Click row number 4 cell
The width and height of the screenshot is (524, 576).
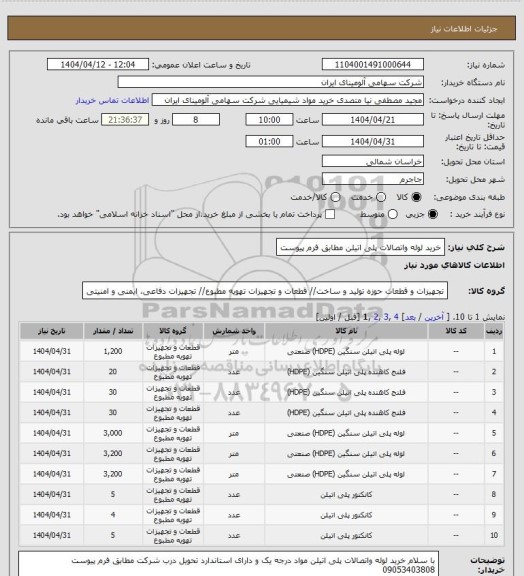click(x=494, y=413)
